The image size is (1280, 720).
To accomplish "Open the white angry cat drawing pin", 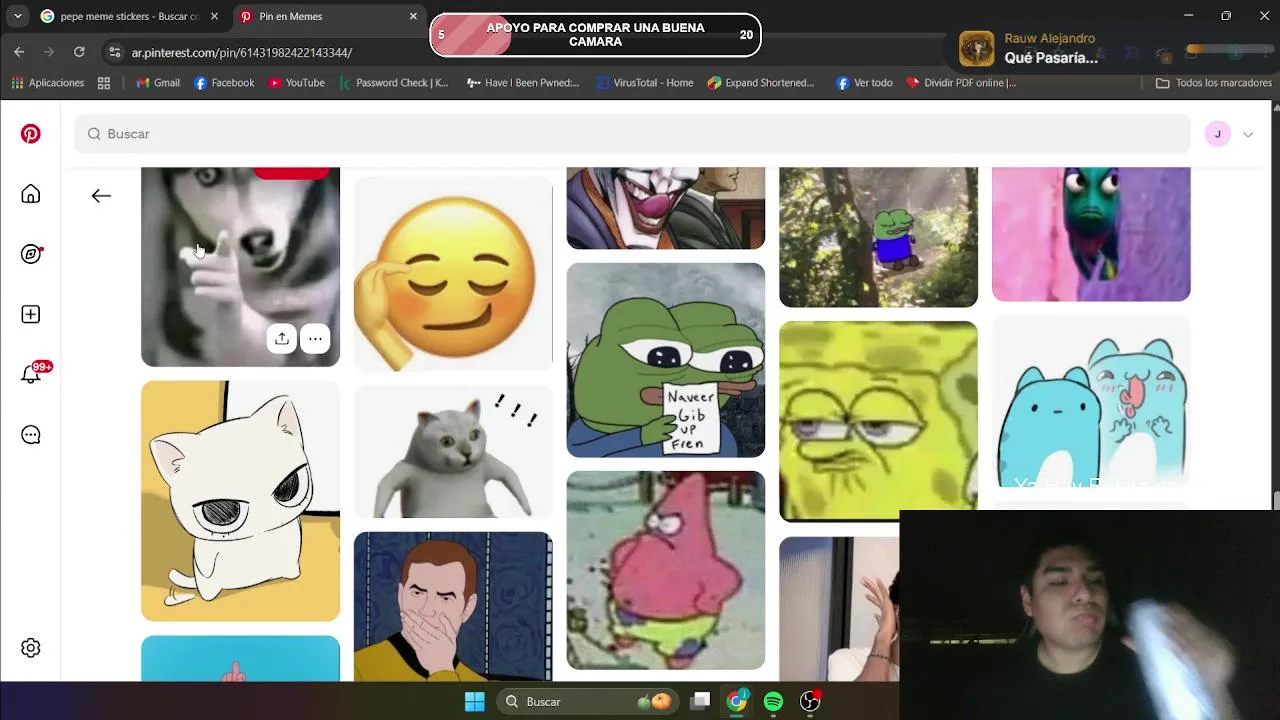I will click(x=240, y=501).
